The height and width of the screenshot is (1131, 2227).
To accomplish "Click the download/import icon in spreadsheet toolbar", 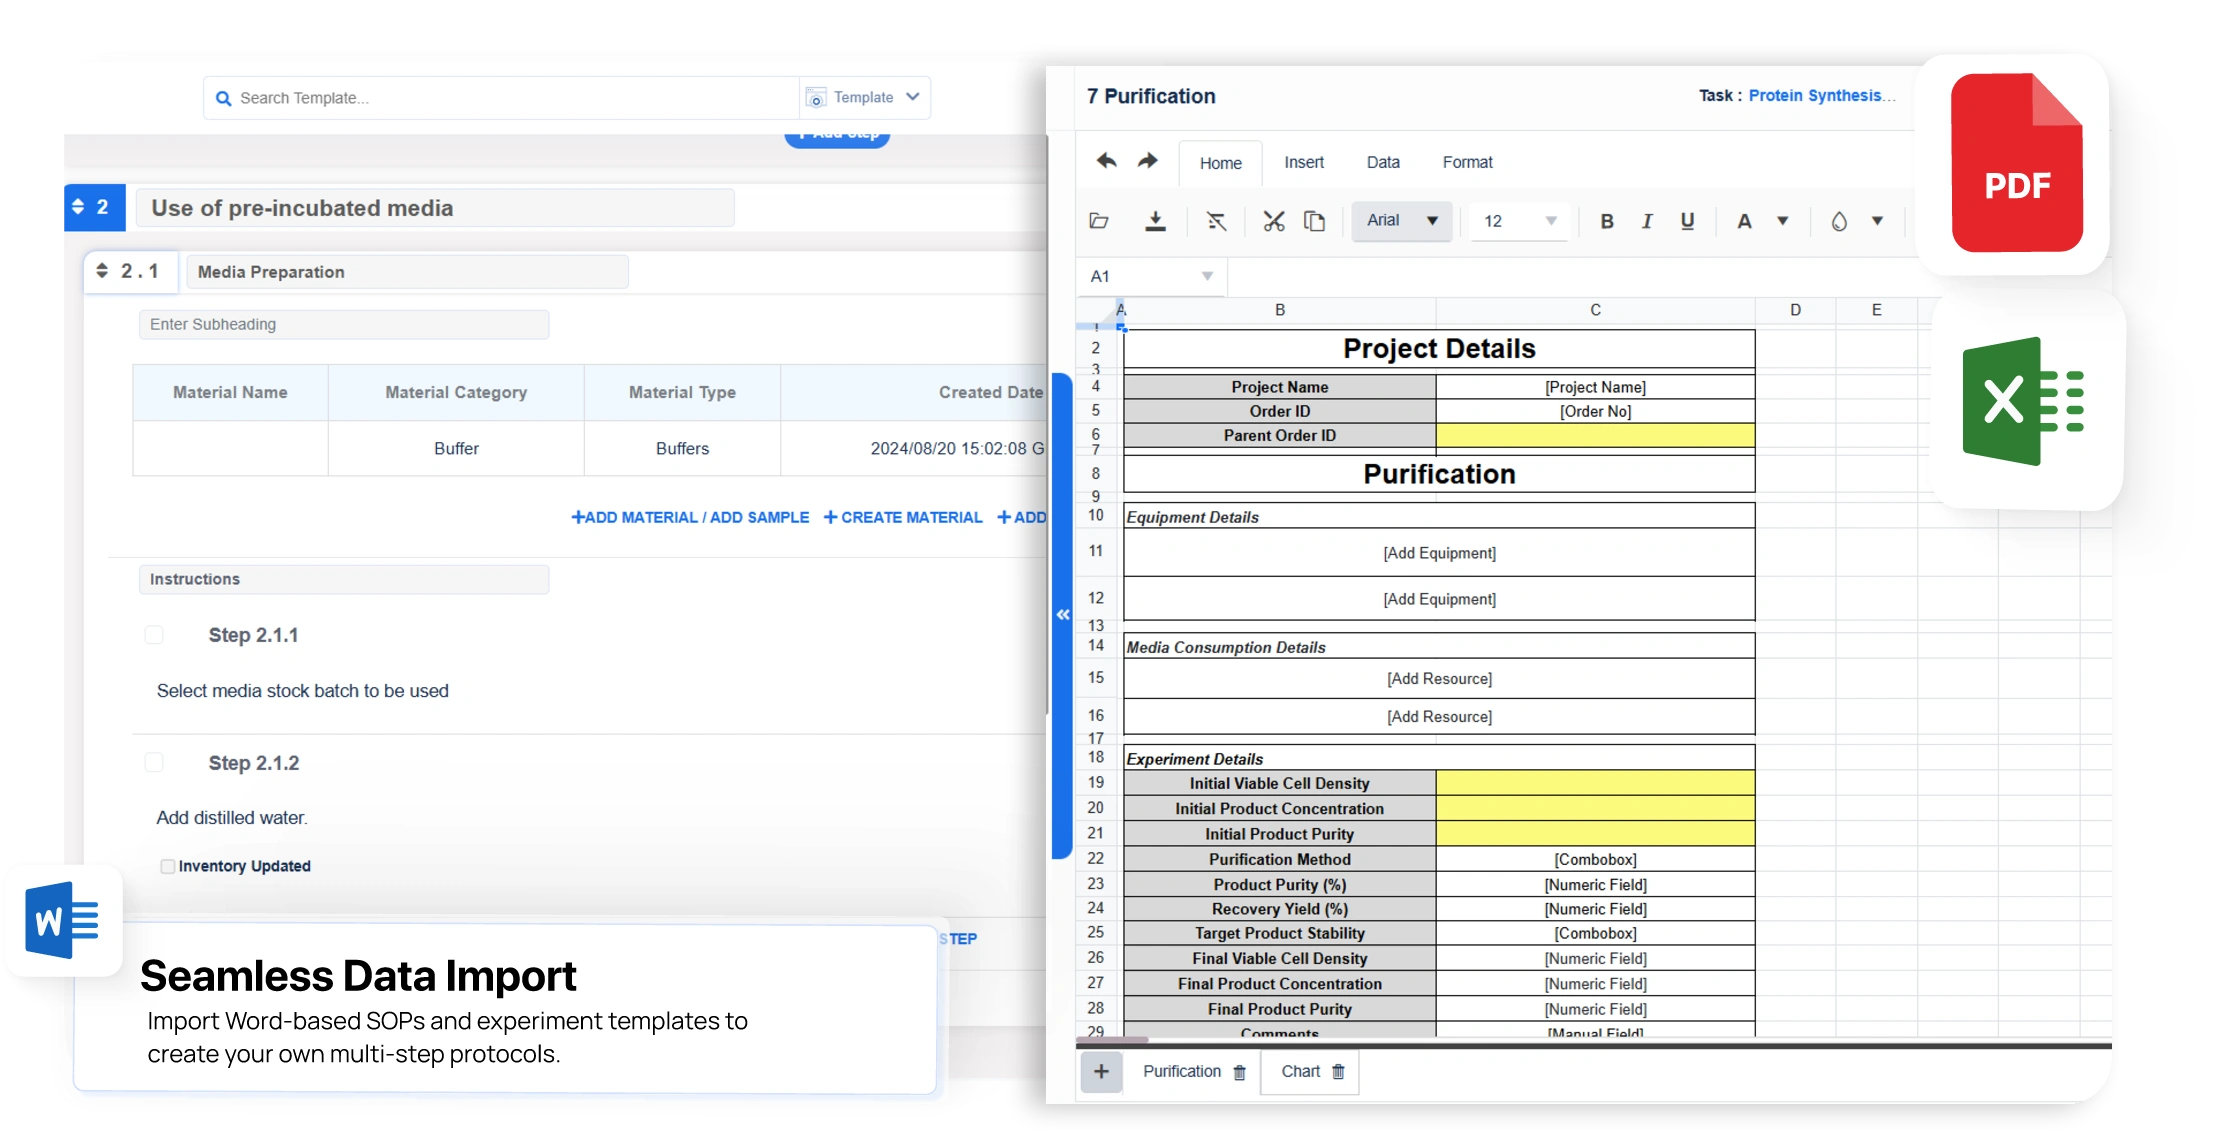I will coord(1156,221).
